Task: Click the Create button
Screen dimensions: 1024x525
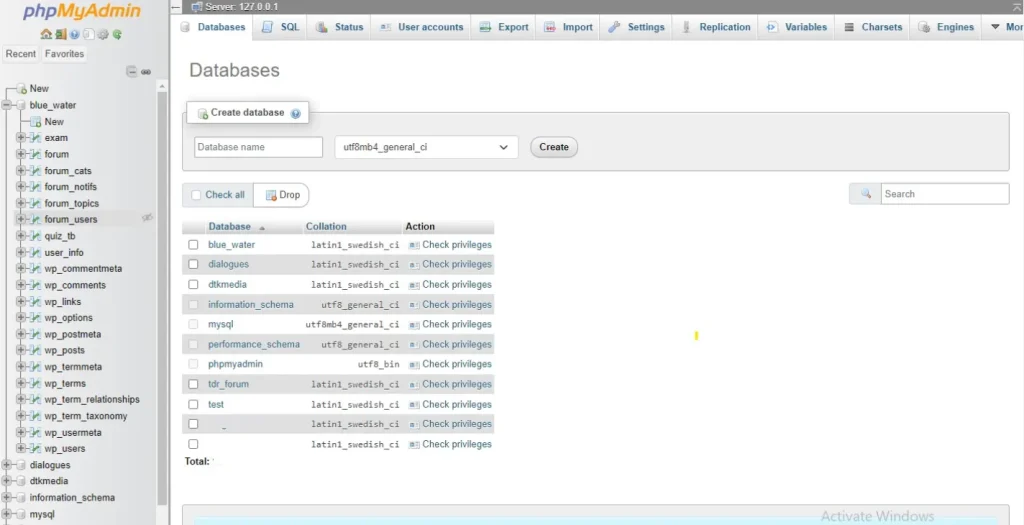Action: point(554,147)
